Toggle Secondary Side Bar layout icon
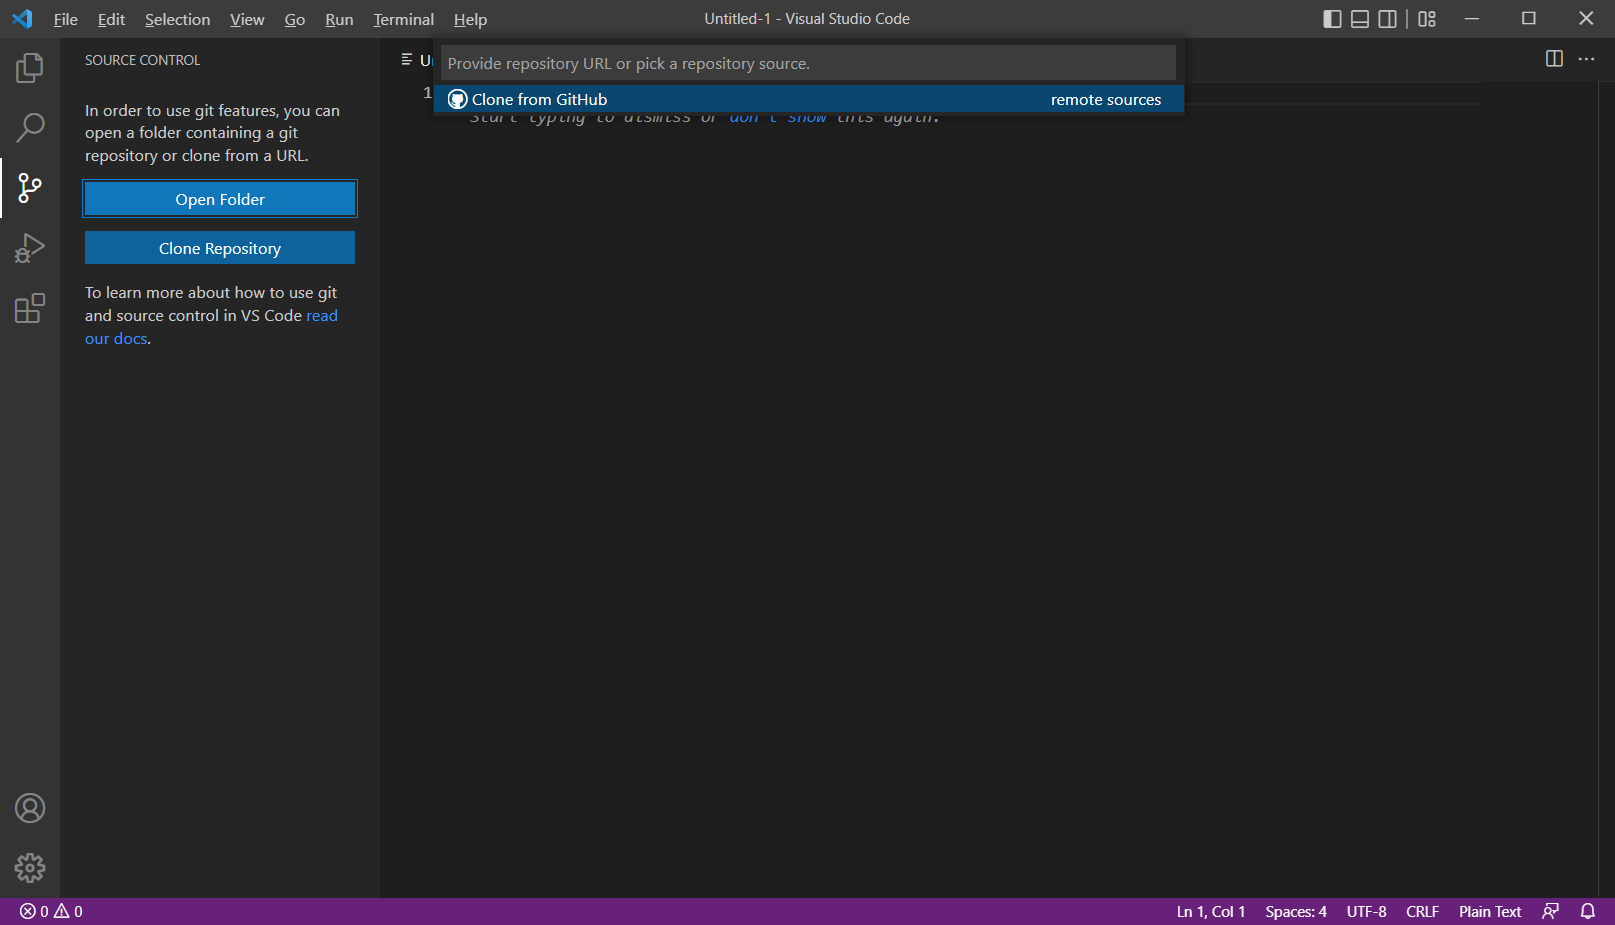The height and width of the screenshot is (925, 1615). 1388,19
